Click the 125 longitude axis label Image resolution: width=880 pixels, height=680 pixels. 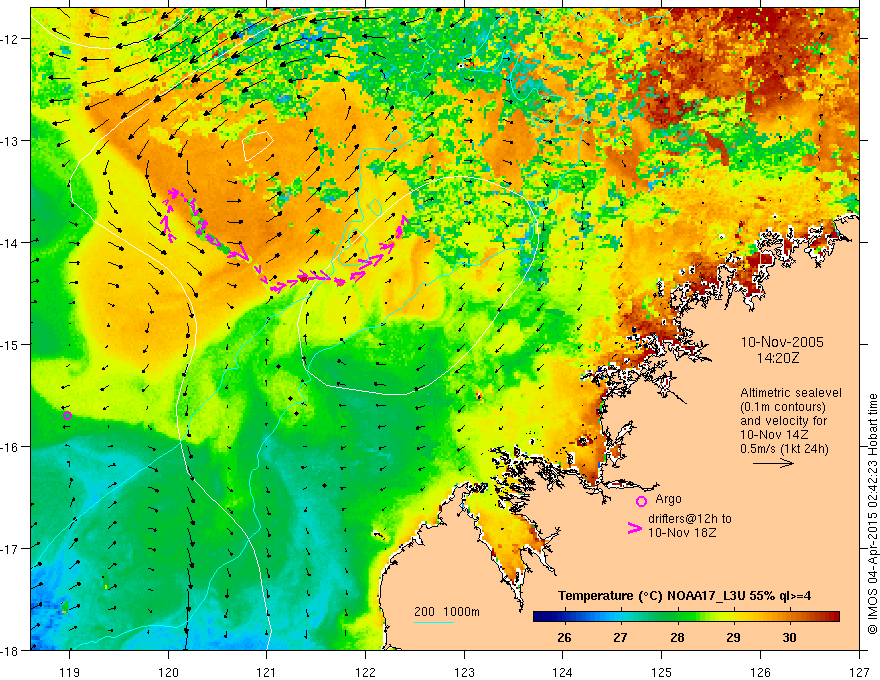pos(662,672)
